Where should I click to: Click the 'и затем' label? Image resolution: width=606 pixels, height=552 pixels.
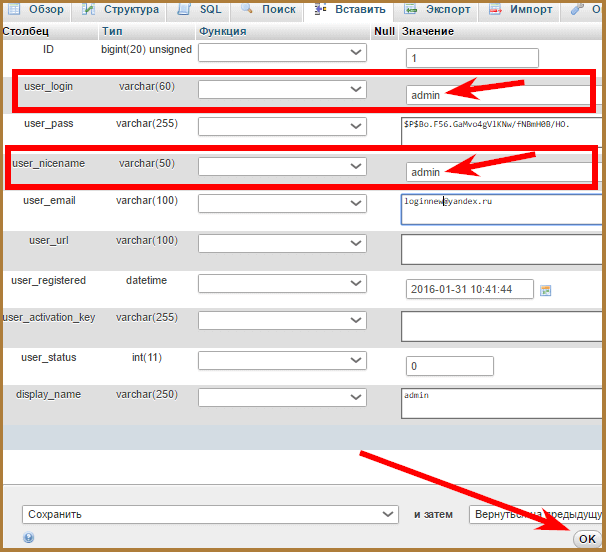(x=433, y=515)
